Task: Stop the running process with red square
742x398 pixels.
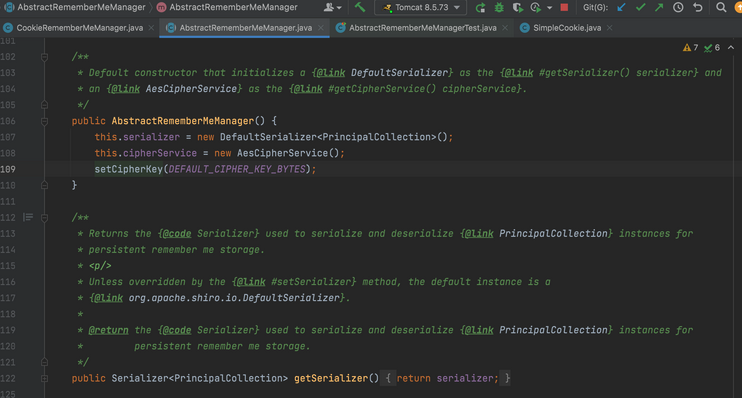Action: click(564, 8)
